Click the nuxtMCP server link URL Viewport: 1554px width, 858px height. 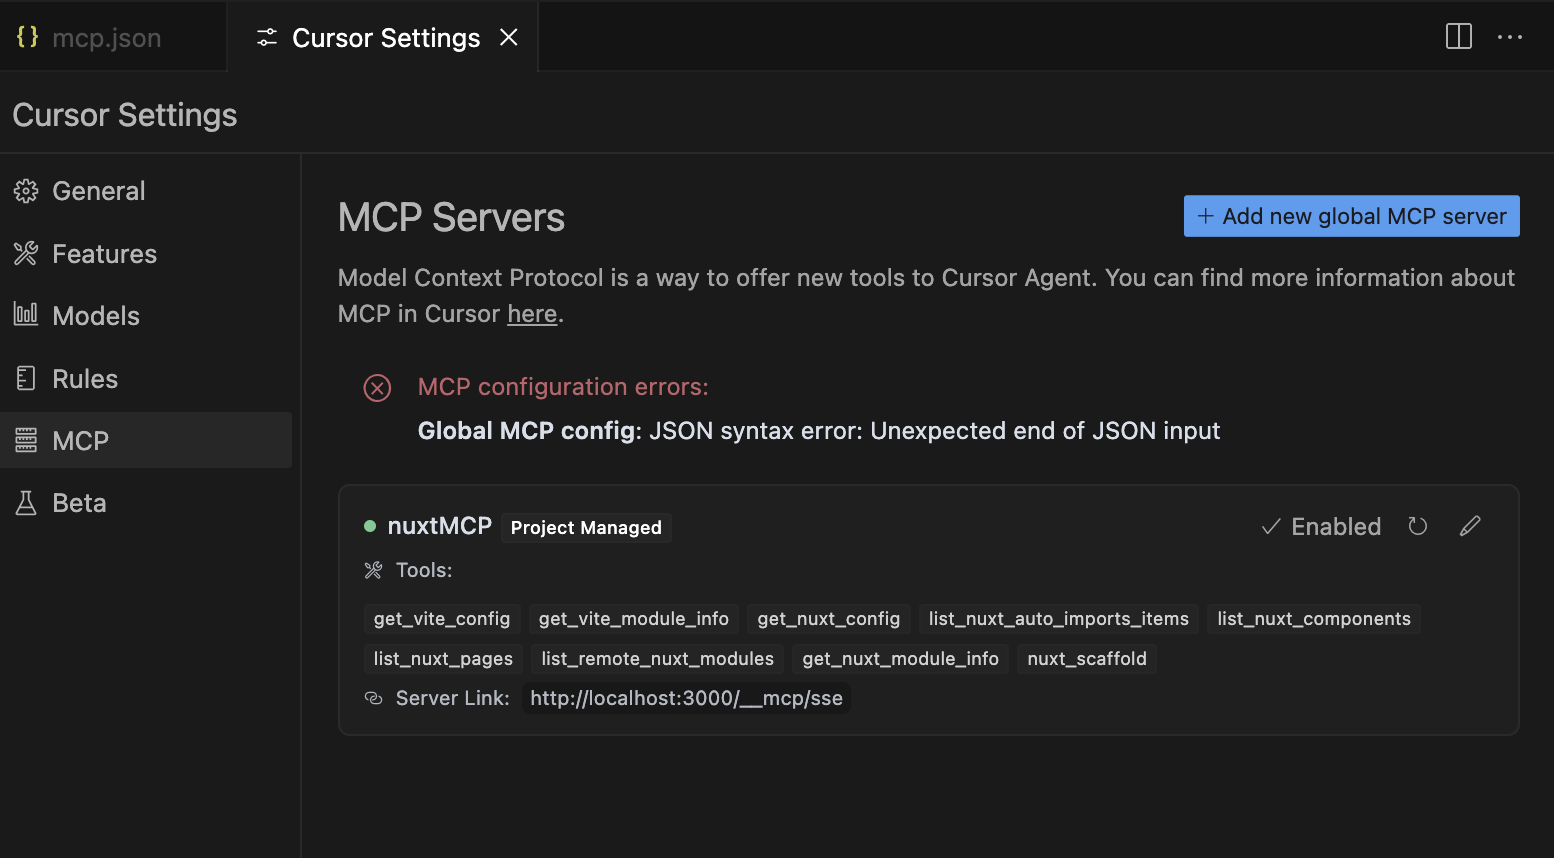click(686, 697)
